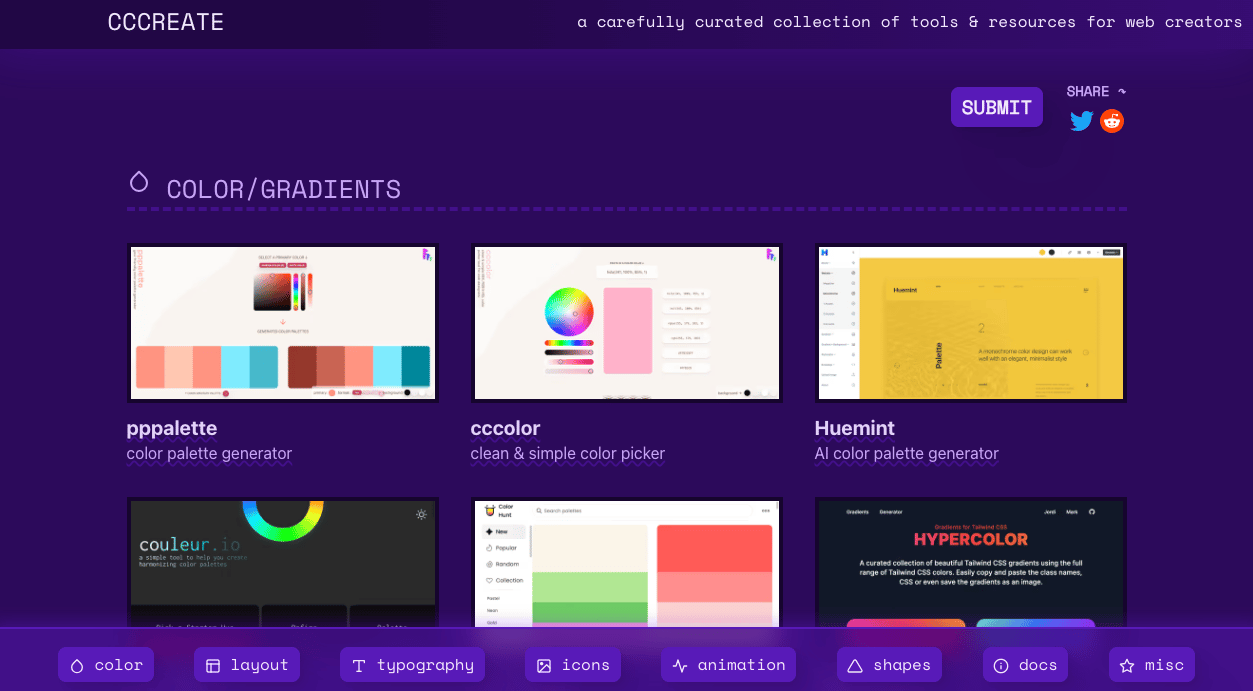The width and height of the screenshot is (1253, 691).
Task: Open the Color Hunt preview thumbnail
Action: [x=627, y=563]
